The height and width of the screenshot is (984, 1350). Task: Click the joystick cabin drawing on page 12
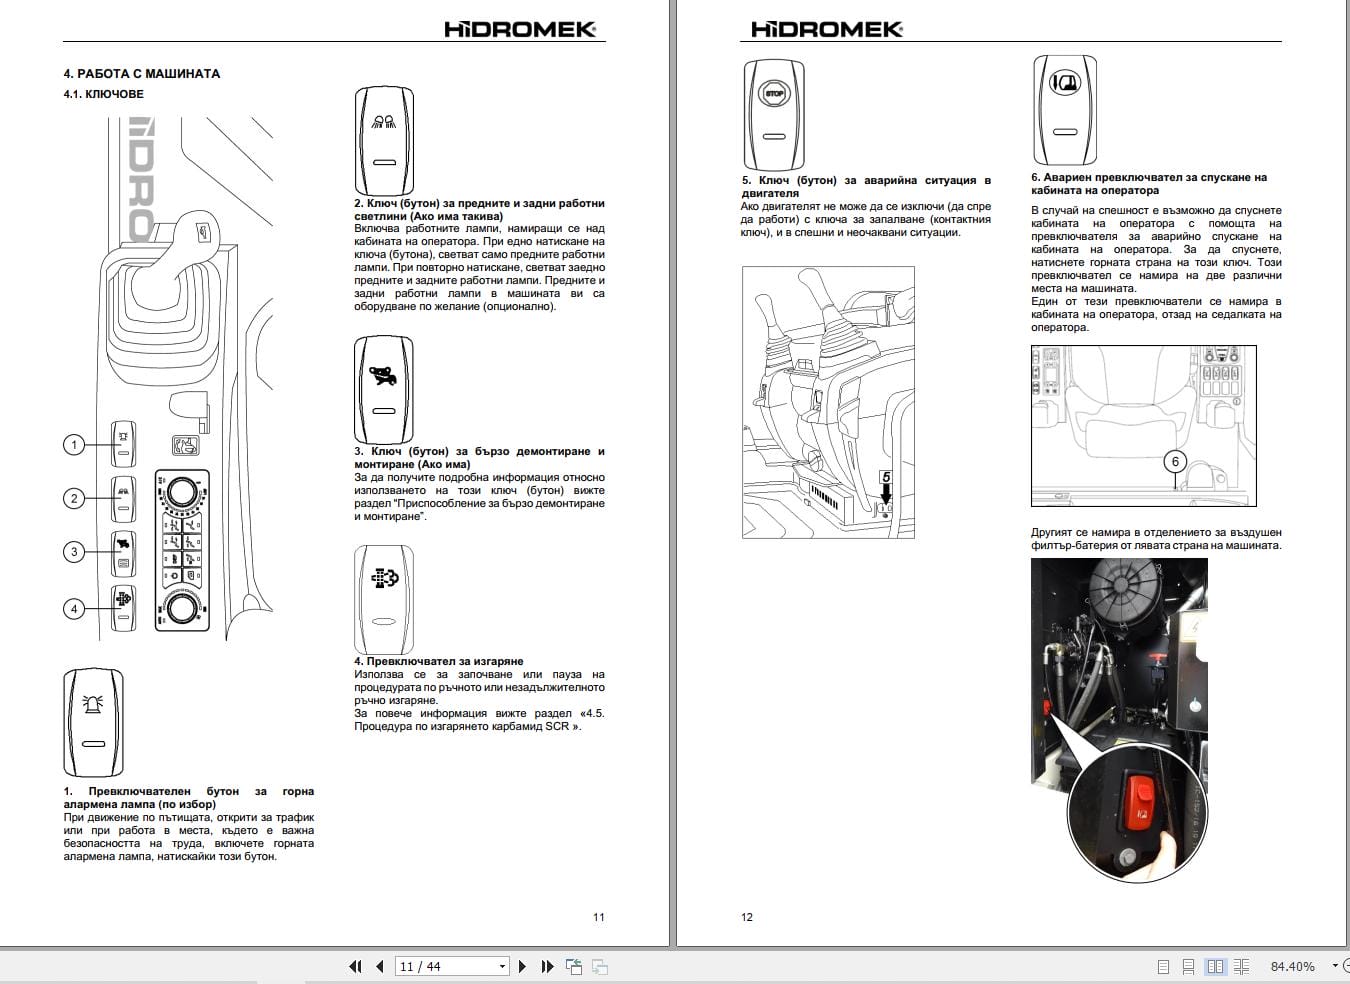click(828, 402)
